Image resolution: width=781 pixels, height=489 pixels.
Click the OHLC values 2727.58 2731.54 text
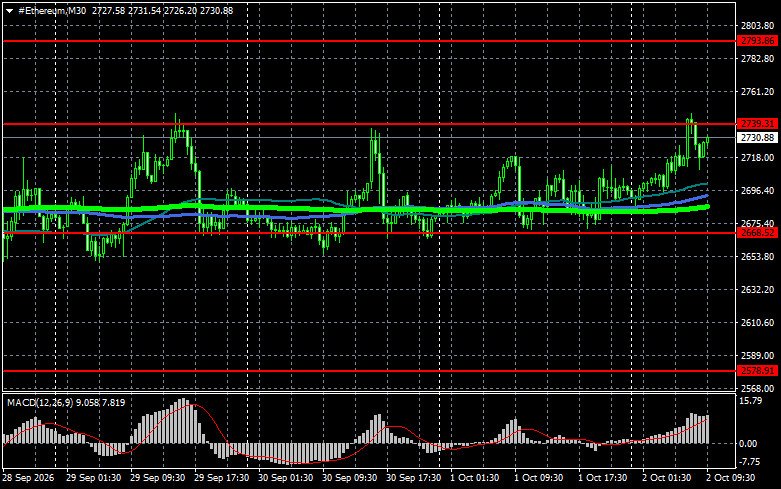point(127,10)
